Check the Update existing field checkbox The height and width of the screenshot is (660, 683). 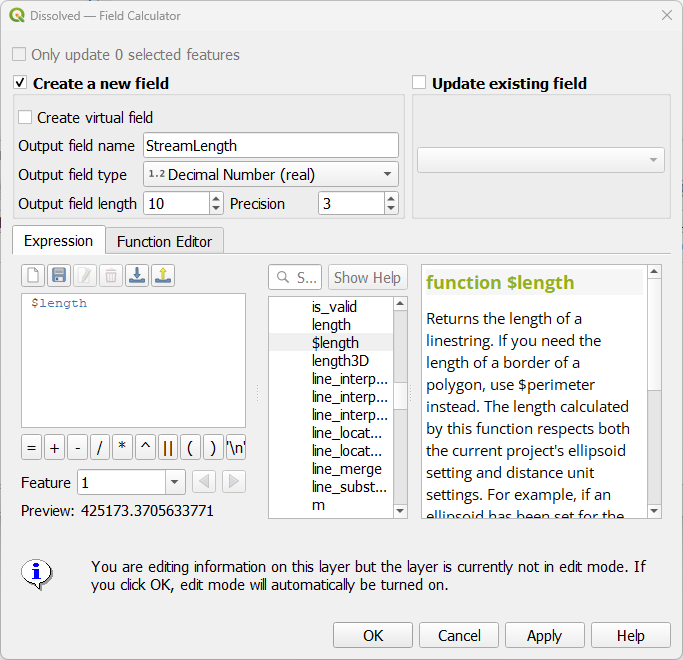(419, 83)
